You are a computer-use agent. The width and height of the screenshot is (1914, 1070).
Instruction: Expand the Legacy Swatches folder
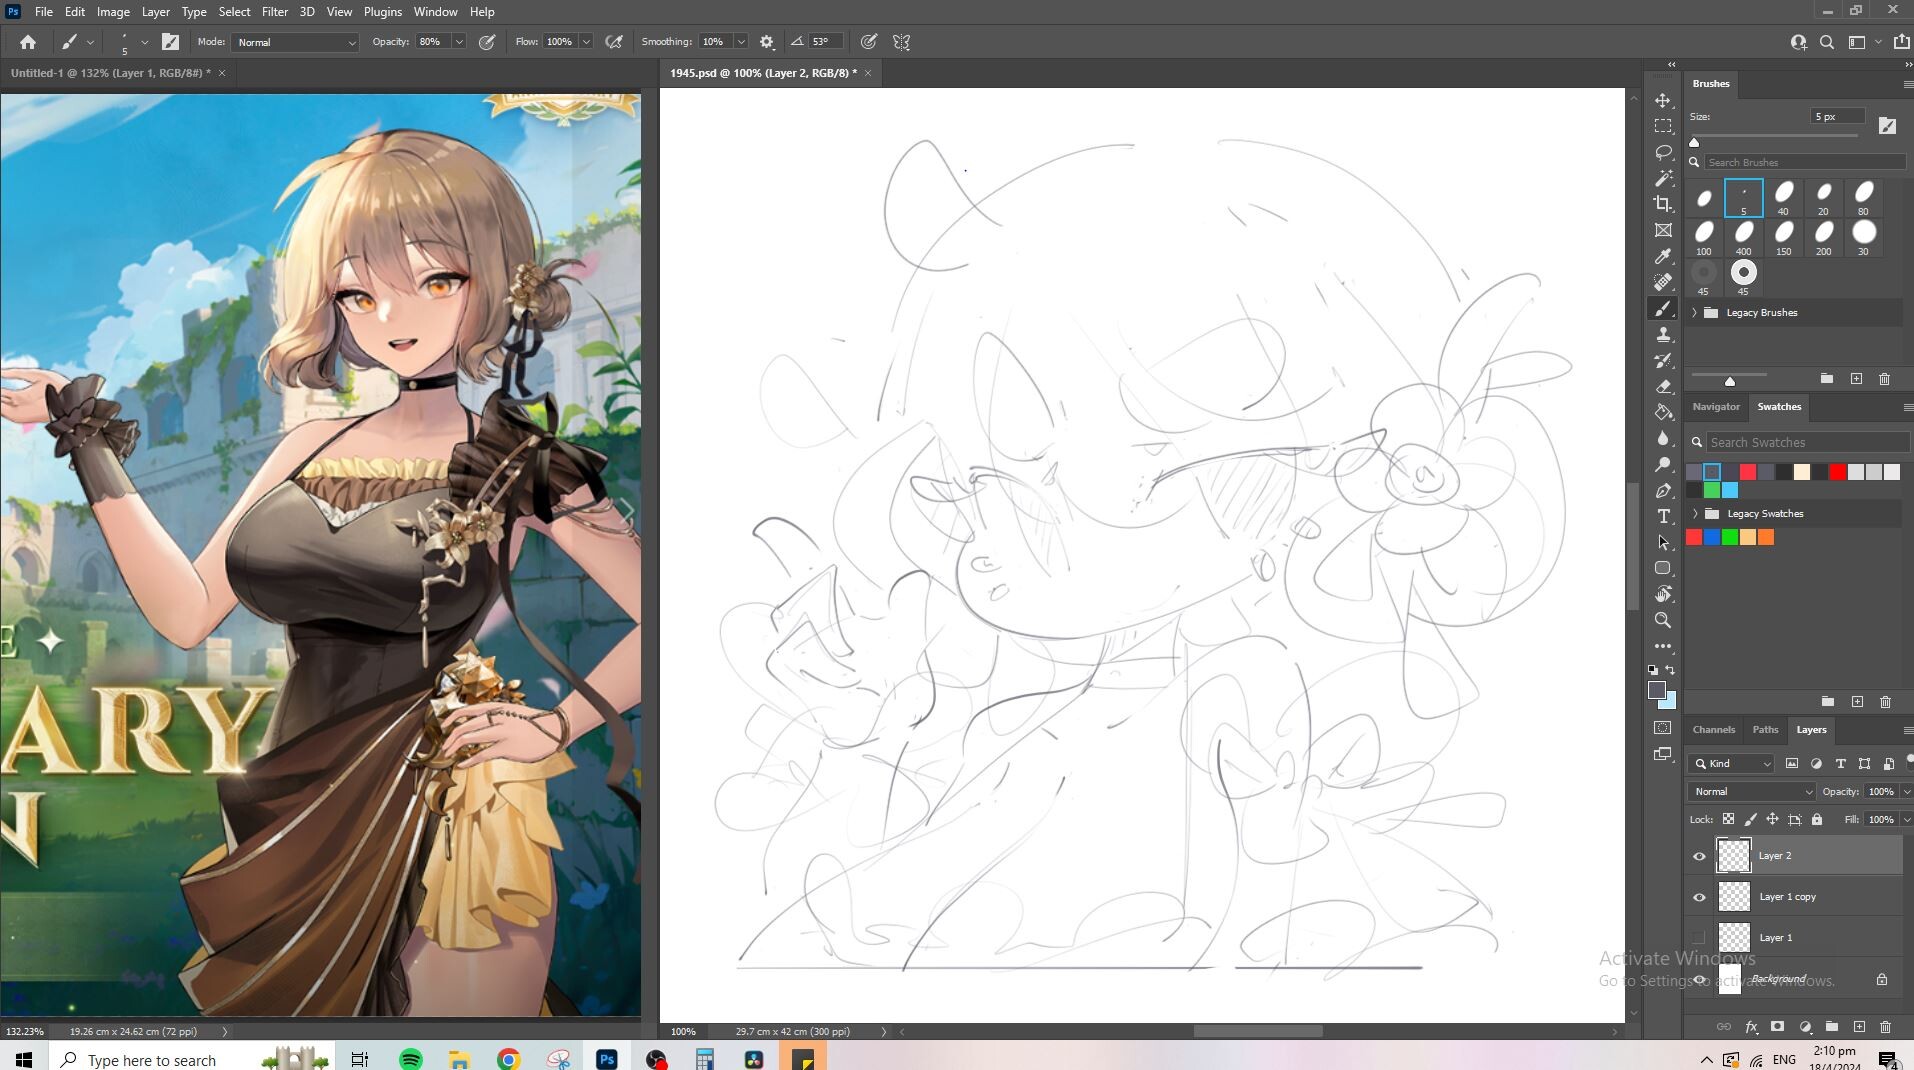pyautogui.click(x=1695, y=514)
